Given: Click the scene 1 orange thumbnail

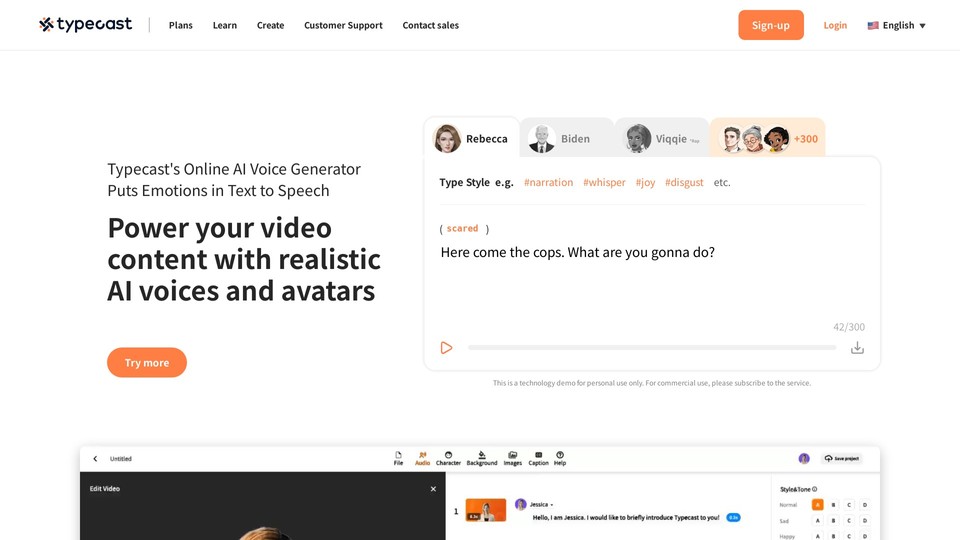Looking at the screenshot, I should tap(486, 510).
